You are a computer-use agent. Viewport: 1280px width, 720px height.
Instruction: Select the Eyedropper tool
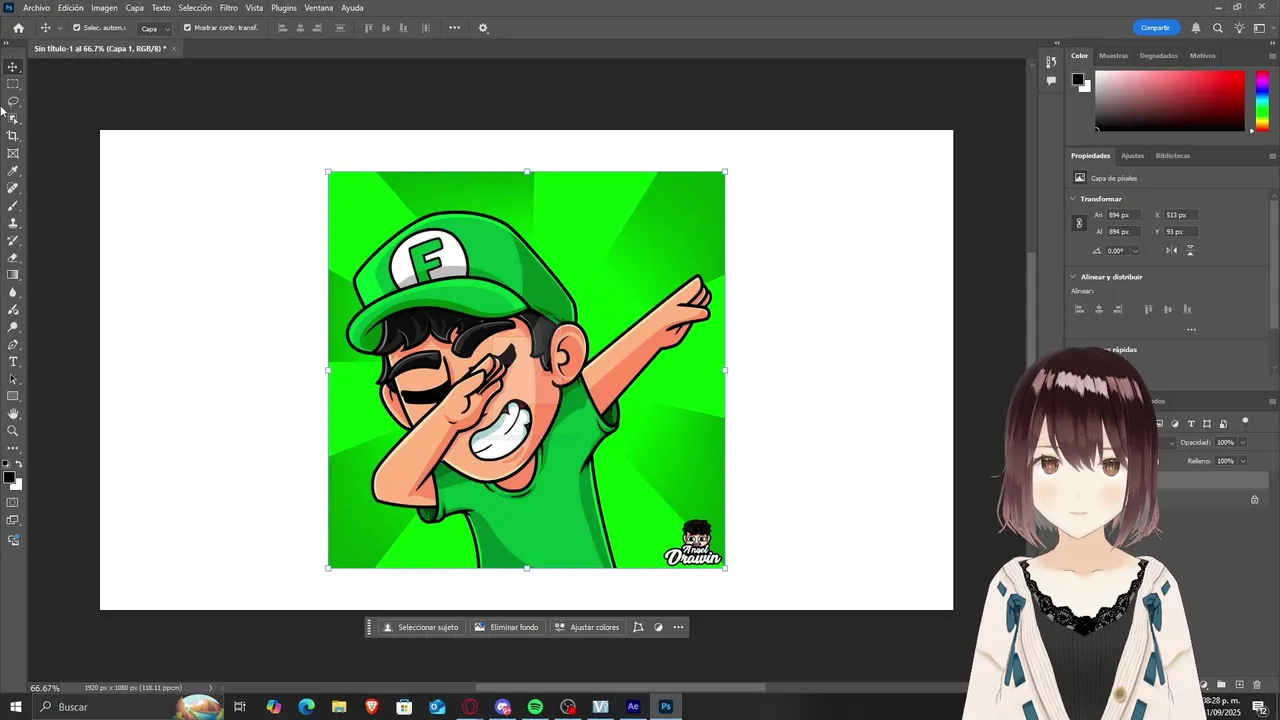click(x=13, y=171)
